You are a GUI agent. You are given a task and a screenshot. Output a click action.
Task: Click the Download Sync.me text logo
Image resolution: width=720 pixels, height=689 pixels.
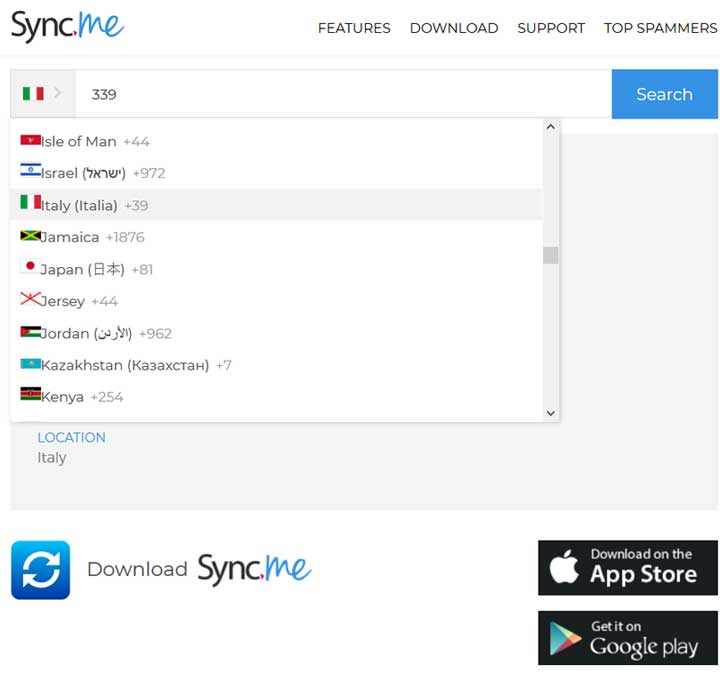pos(200,570)
